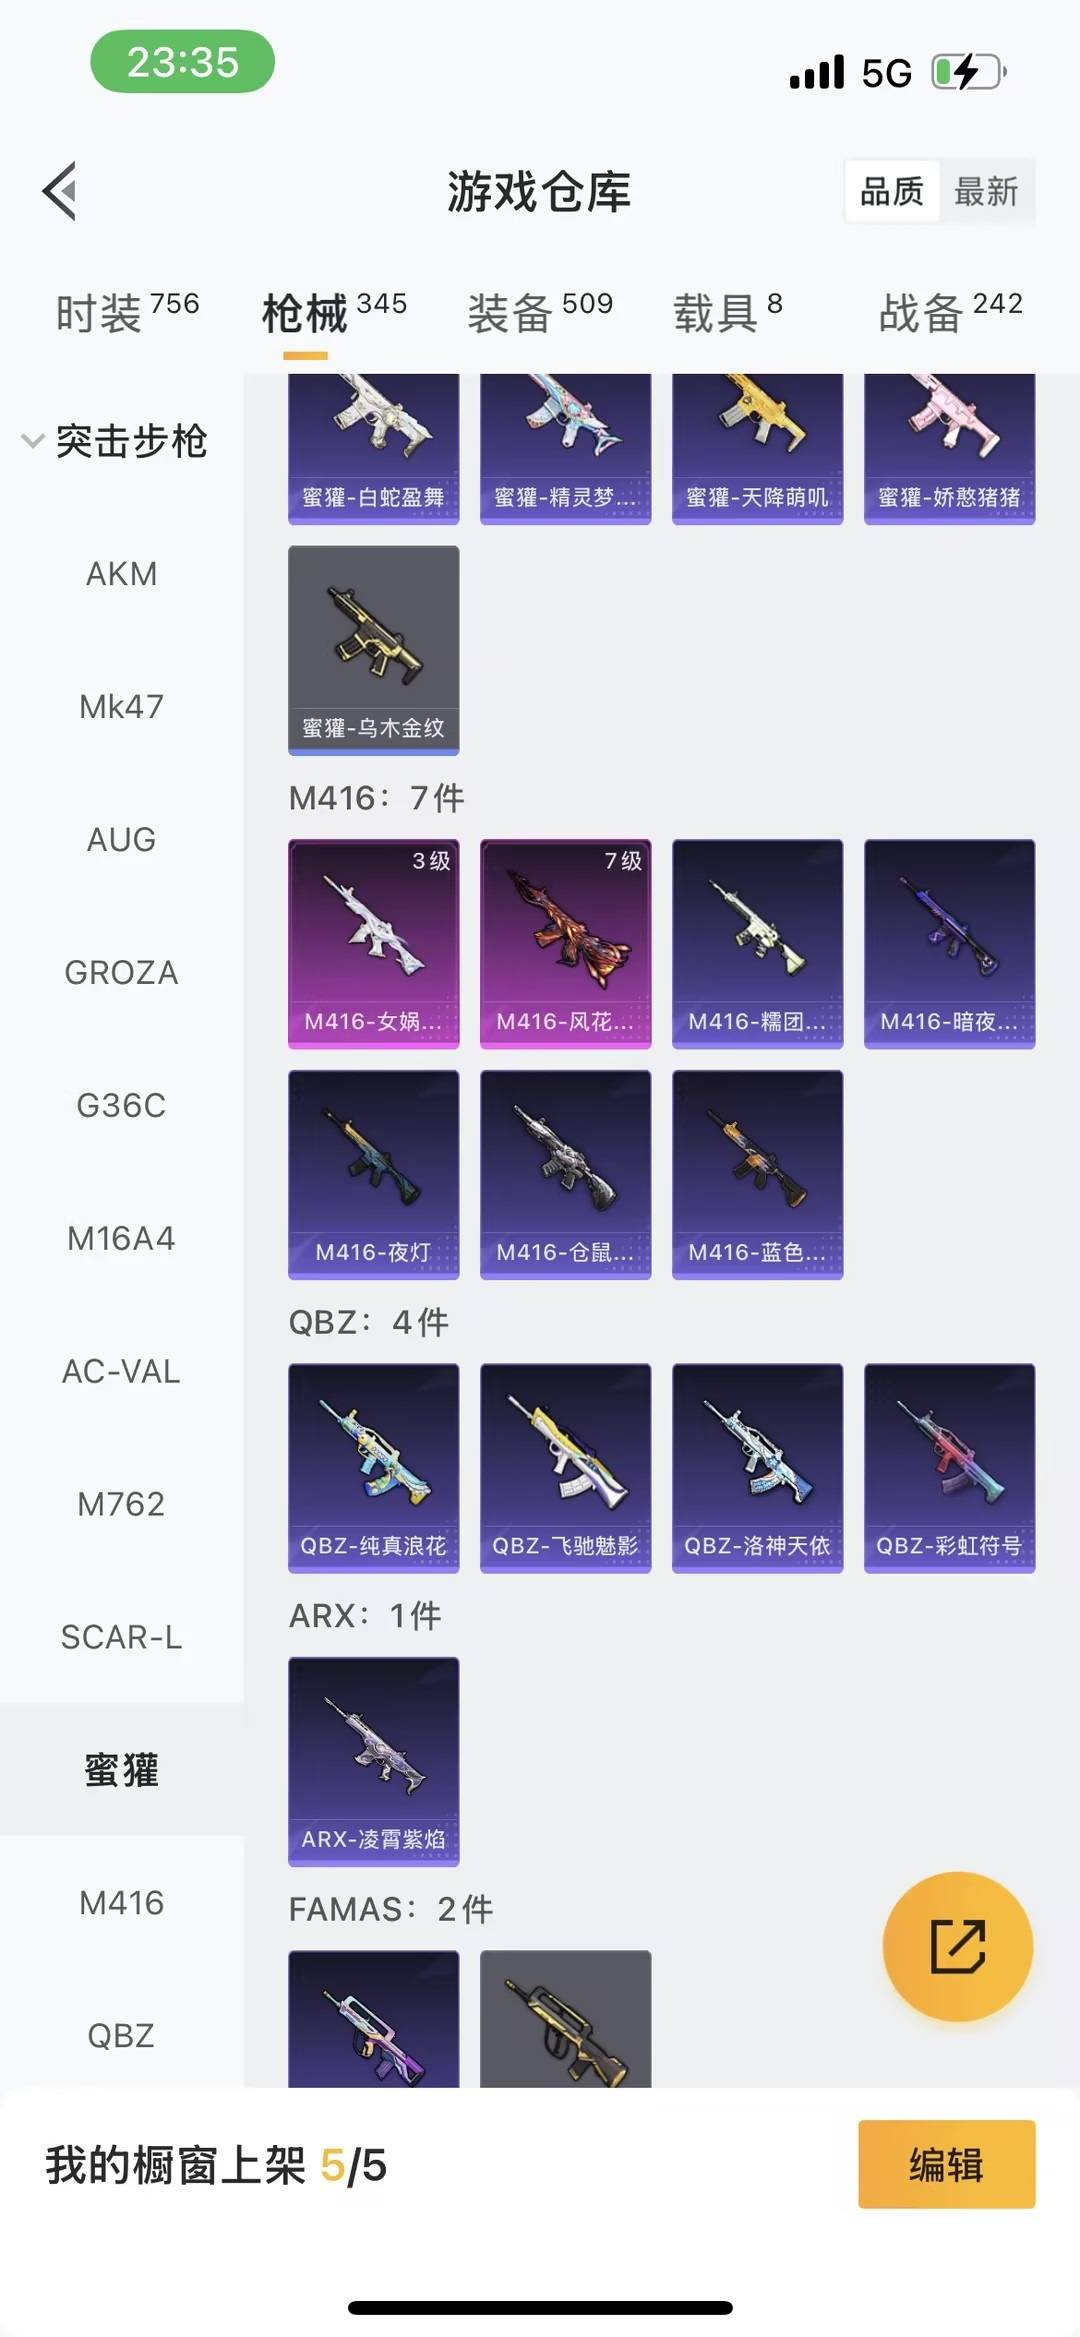
Task: Tap the back arrow icon
Action: click(x=60, y=190)
